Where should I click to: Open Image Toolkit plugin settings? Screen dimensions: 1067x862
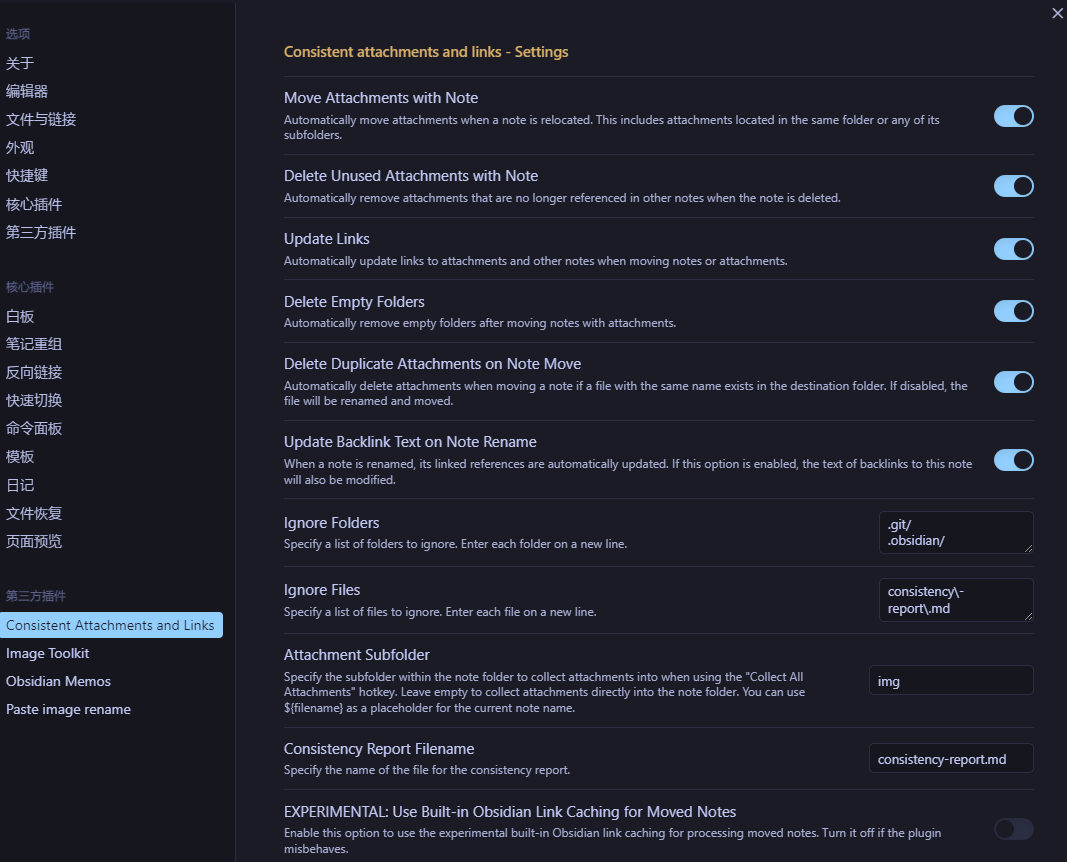click(48, 653)
